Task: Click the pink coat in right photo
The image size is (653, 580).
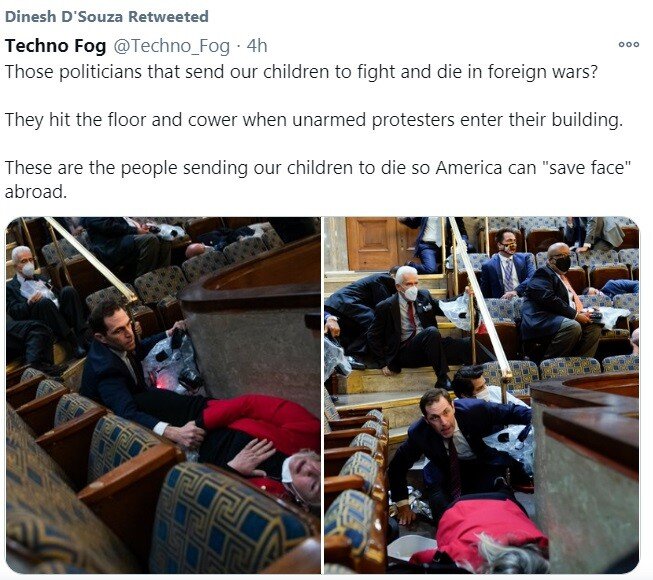Action: (x=487, y=529)
